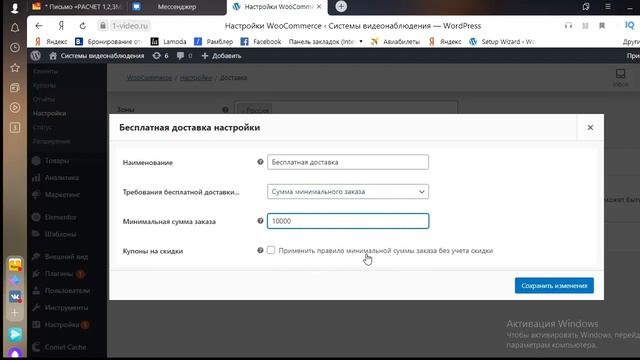Switch to the Мессенджер tab

[176, 7]
